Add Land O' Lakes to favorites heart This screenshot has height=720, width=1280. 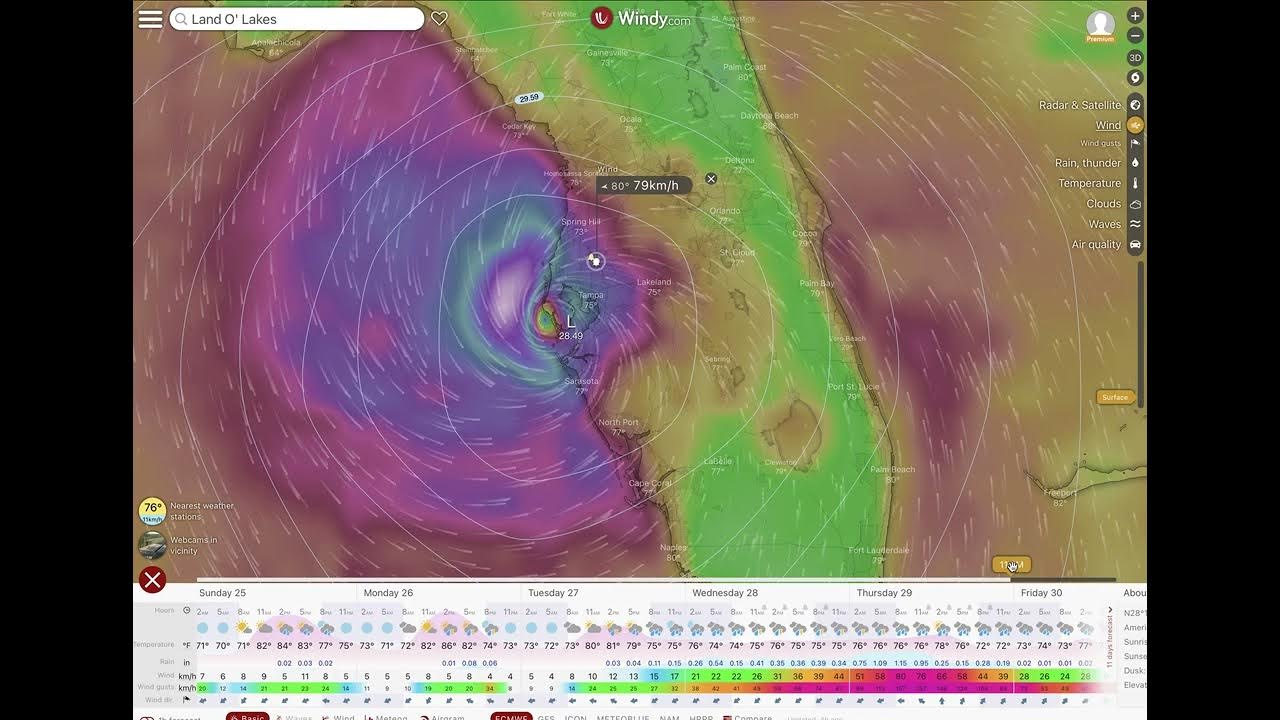pos(439,18)
